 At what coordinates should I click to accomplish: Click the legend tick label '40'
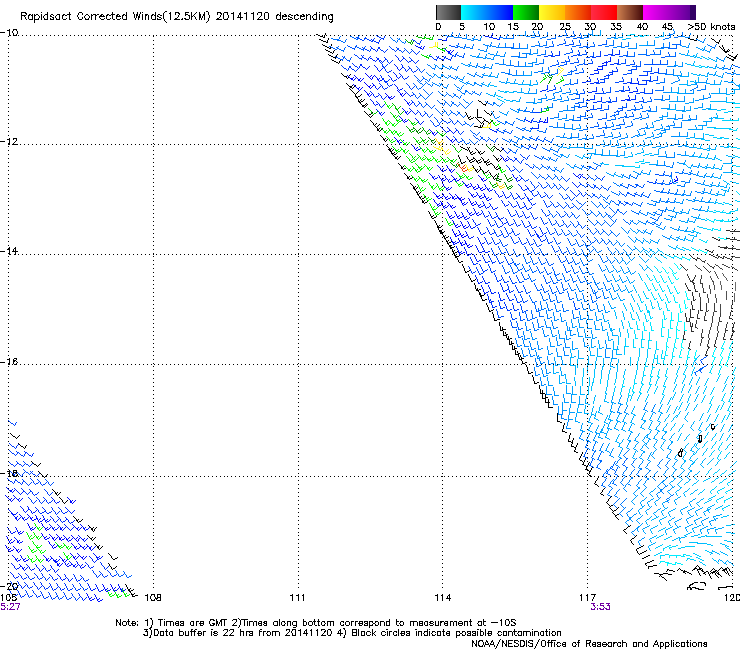pos(642,27)
